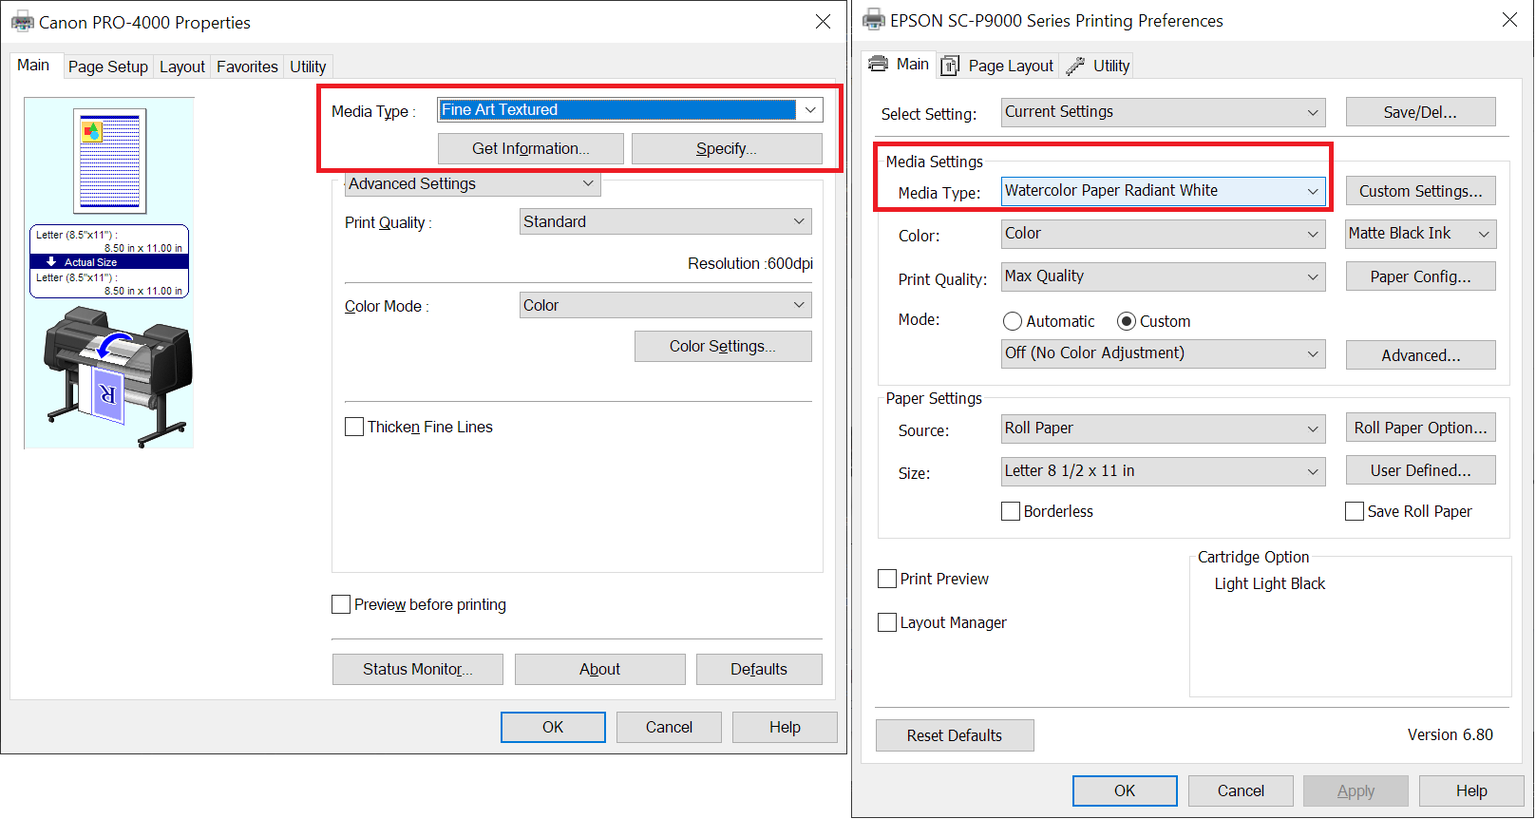The width and height of the screenshot is (1536, 819).
Task: Select the Automatic mode radio button
Action: coord(1012,321)
